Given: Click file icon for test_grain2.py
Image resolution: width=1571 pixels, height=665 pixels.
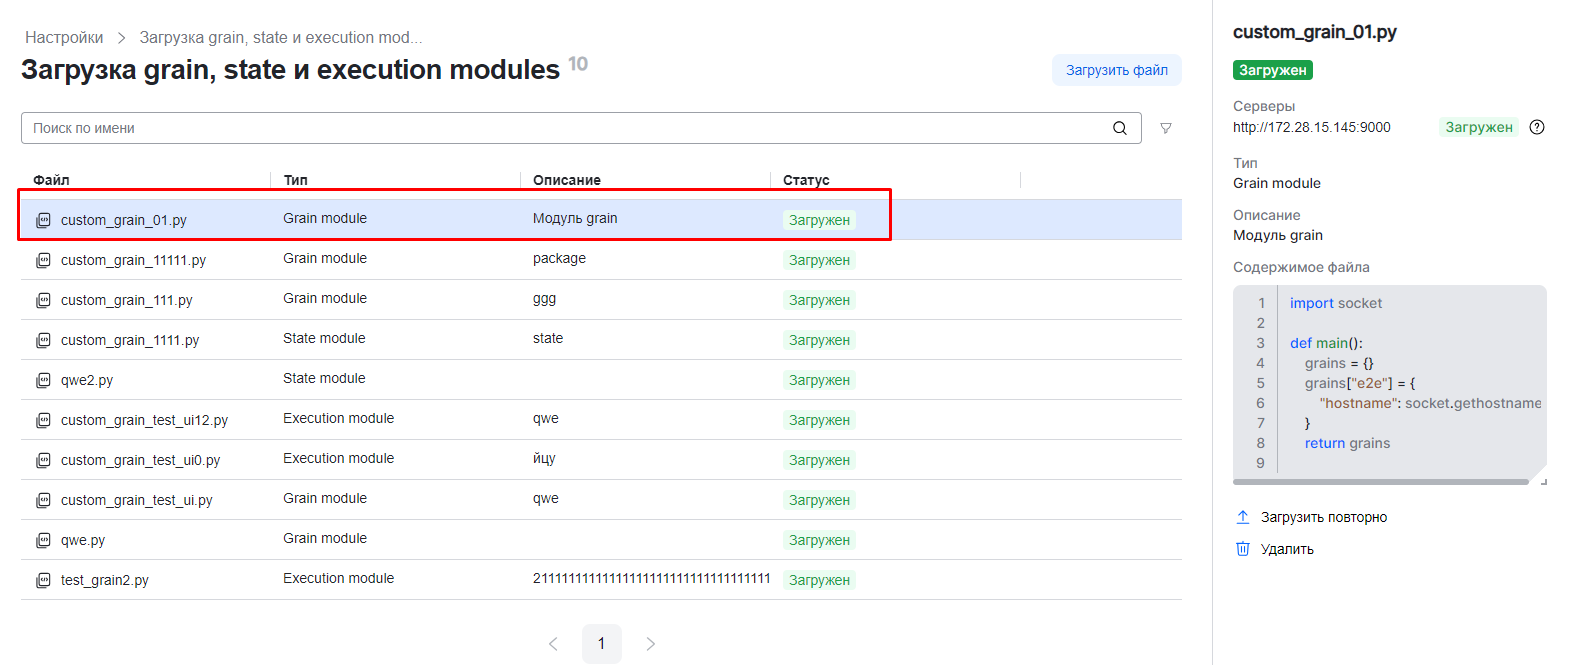Looking at the screenshot, I should (43, 580).
